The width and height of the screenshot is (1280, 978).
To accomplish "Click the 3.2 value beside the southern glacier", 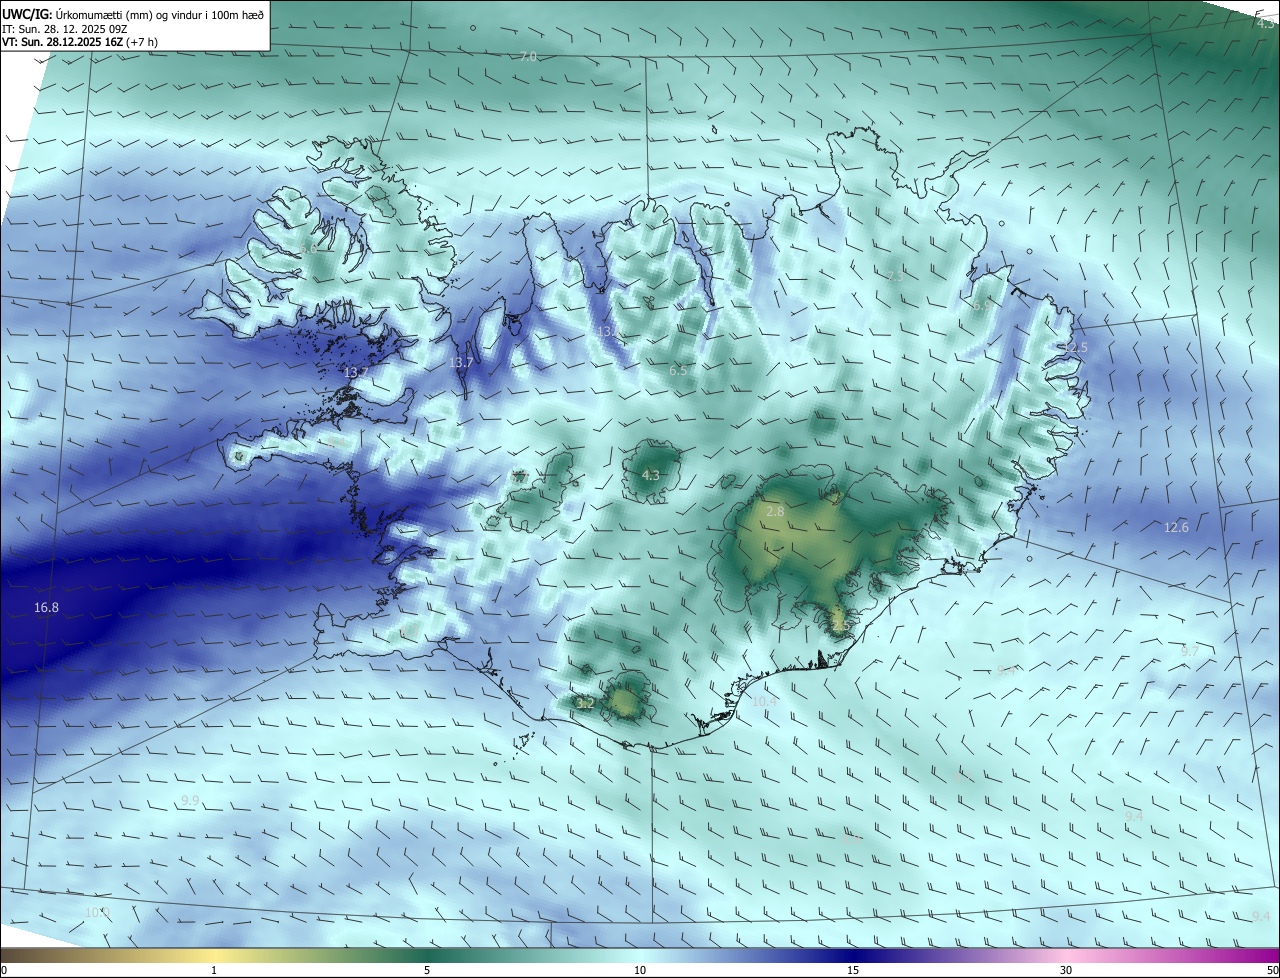I will pos(586,704).
